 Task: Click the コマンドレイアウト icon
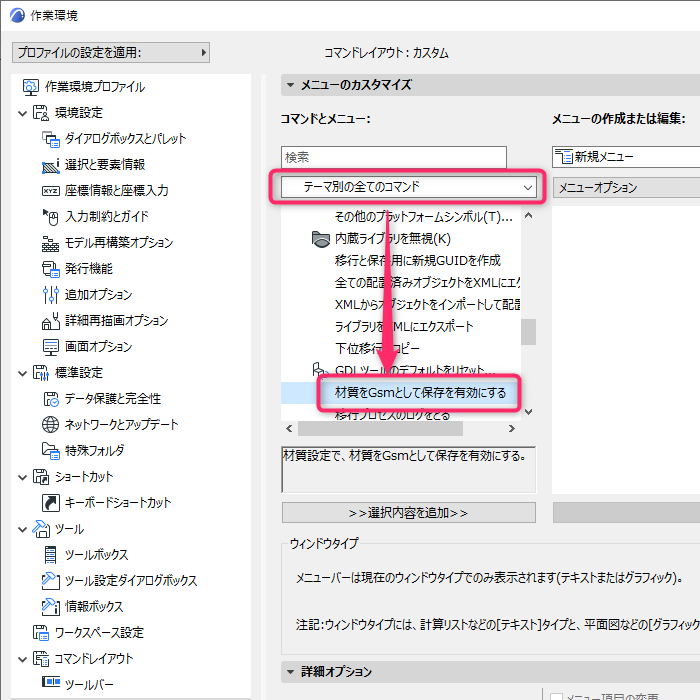tap(41, 658)
